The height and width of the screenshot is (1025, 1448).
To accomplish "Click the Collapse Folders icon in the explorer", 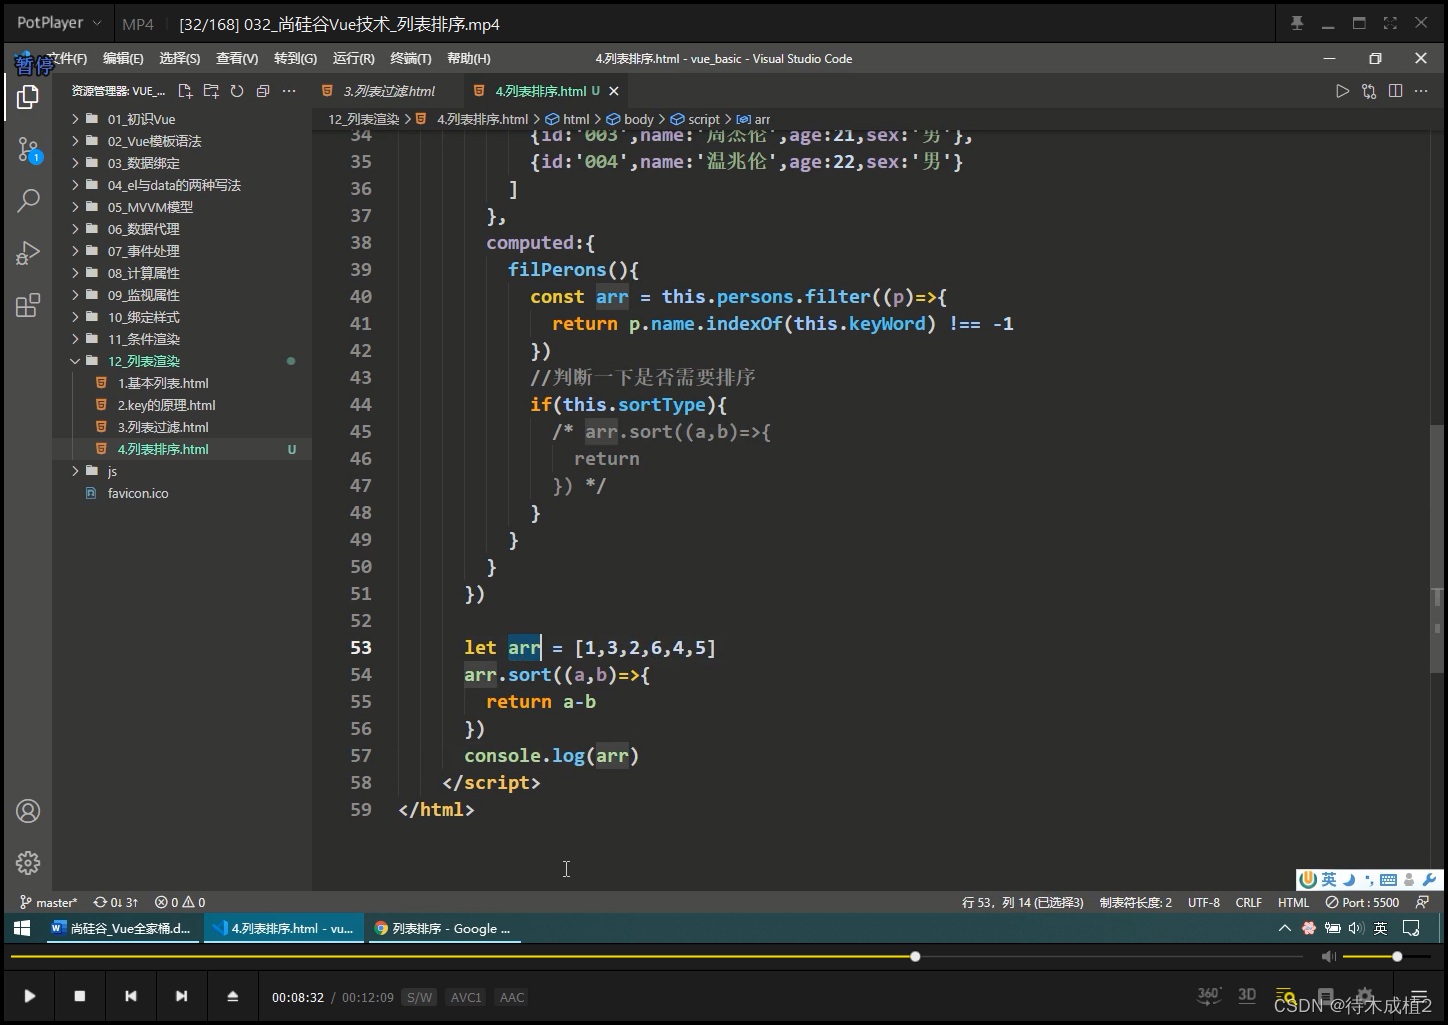I will (263, 91).
